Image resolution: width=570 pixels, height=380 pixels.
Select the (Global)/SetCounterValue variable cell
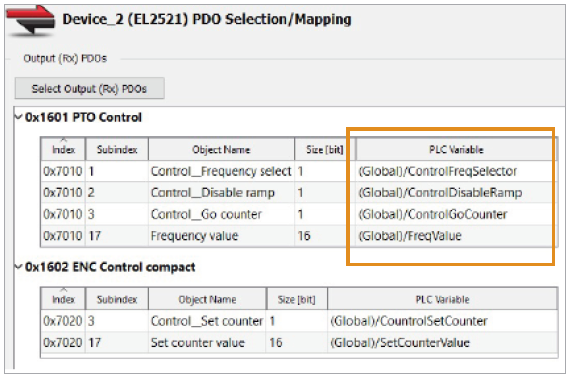point(442,342)
